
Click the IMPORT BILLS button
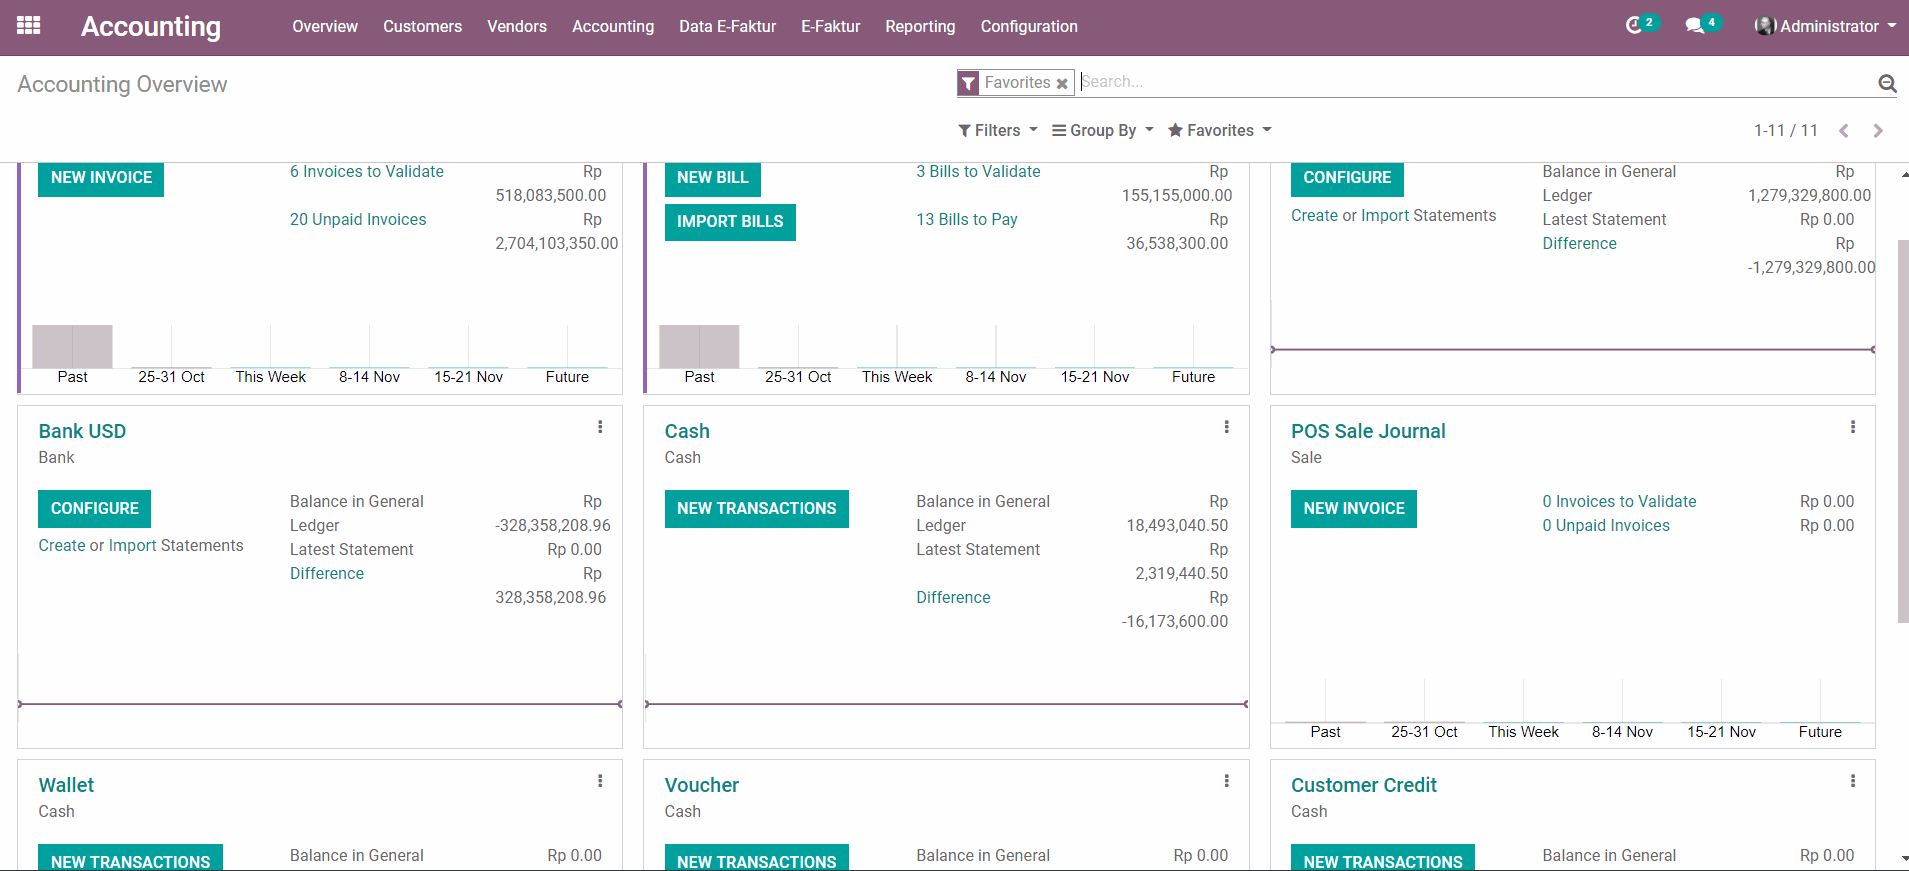[729, 222]
